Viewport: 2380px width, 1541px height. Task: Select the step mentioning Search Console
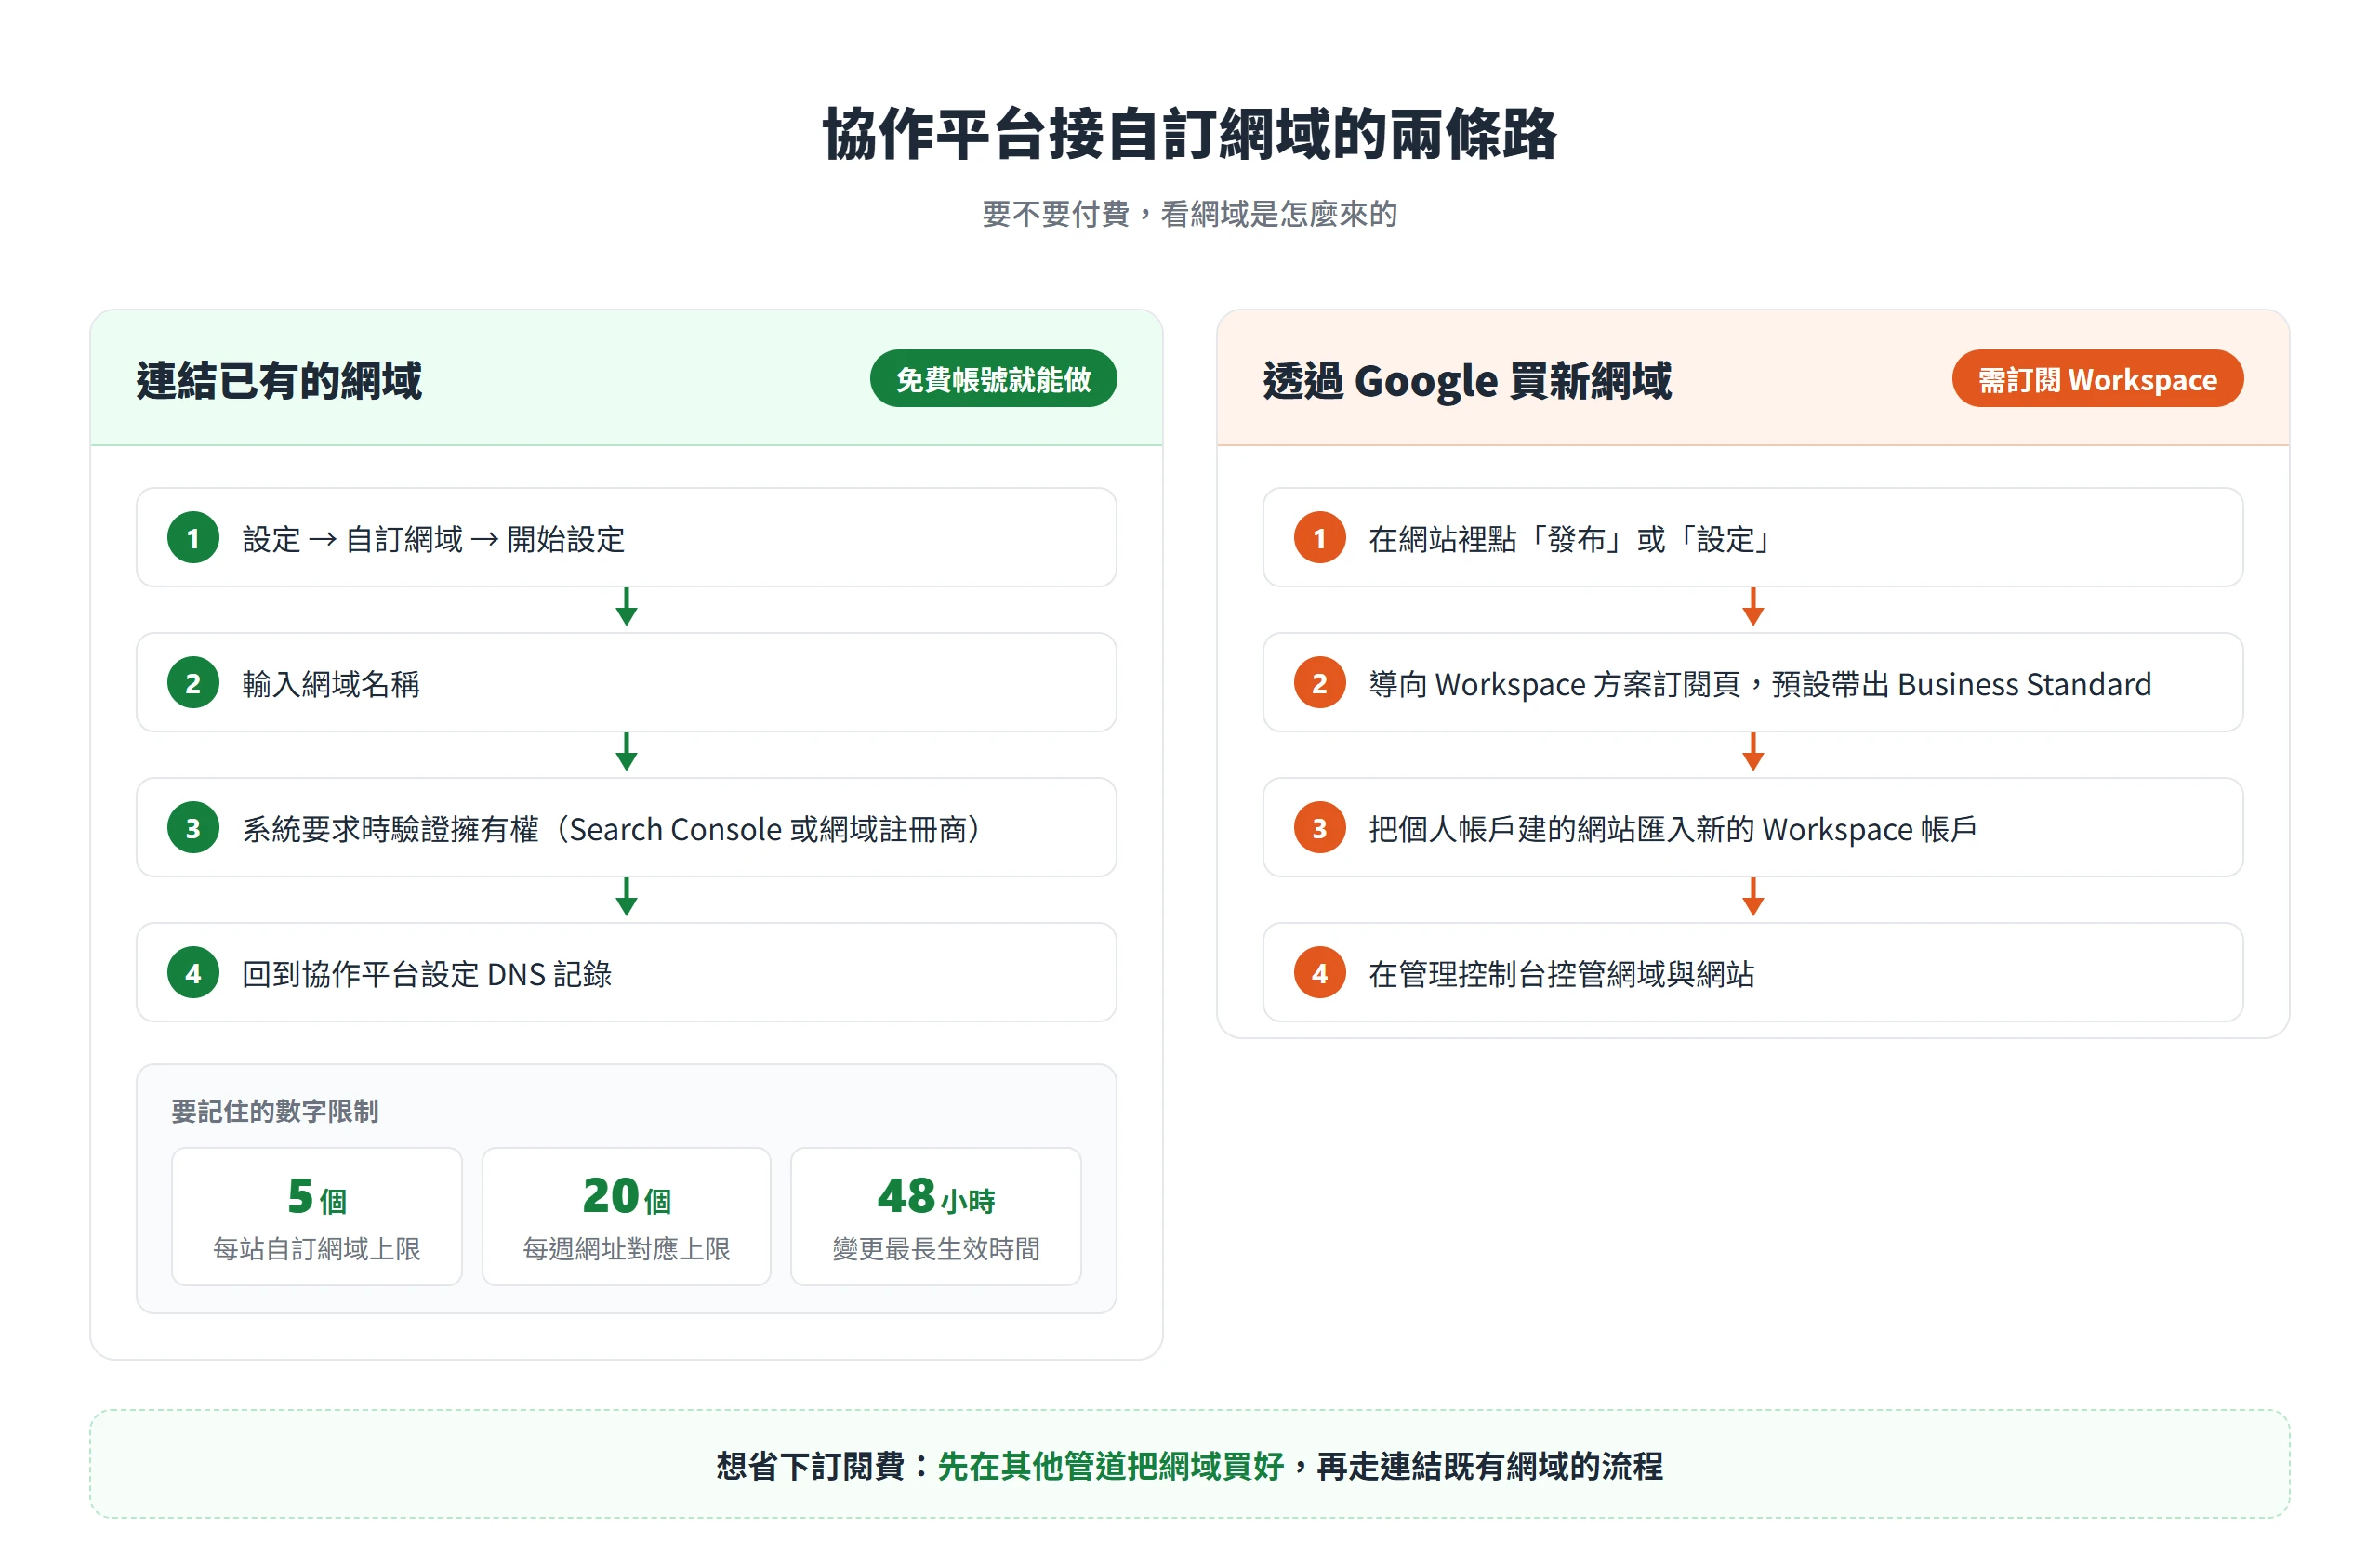[626, 828]
